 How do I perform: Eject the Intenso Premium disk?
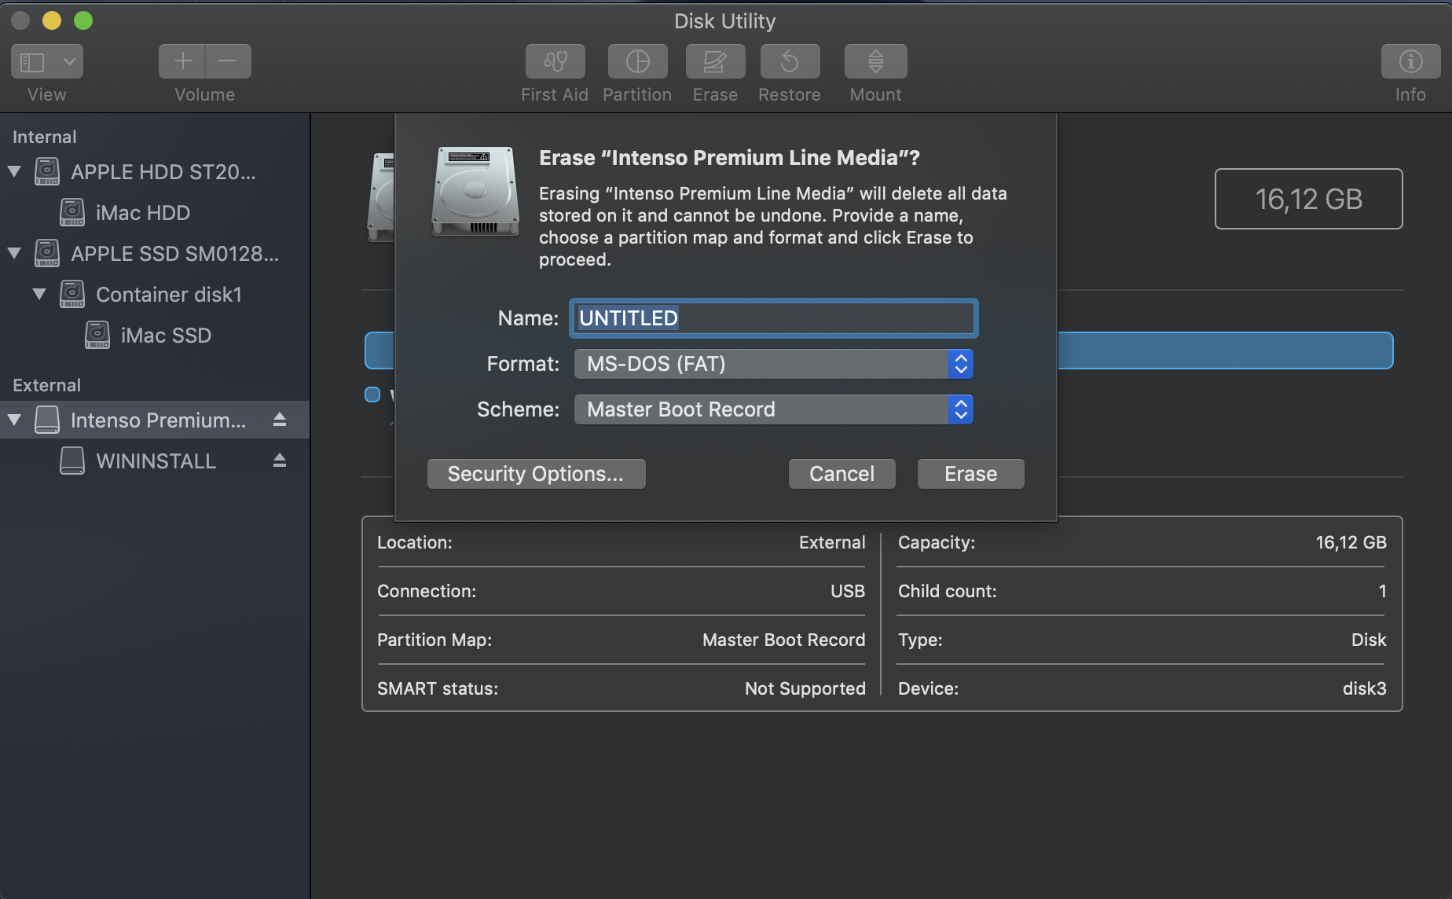280,420
